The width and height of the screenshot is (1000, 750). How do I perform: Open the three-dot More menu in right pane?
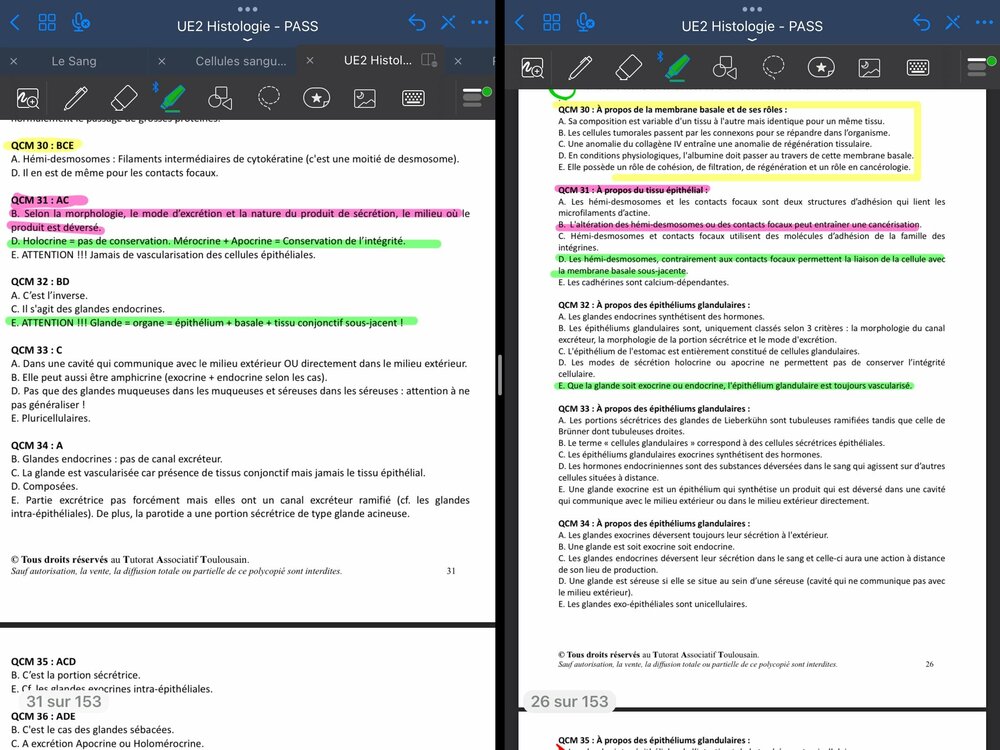(982, 22)
